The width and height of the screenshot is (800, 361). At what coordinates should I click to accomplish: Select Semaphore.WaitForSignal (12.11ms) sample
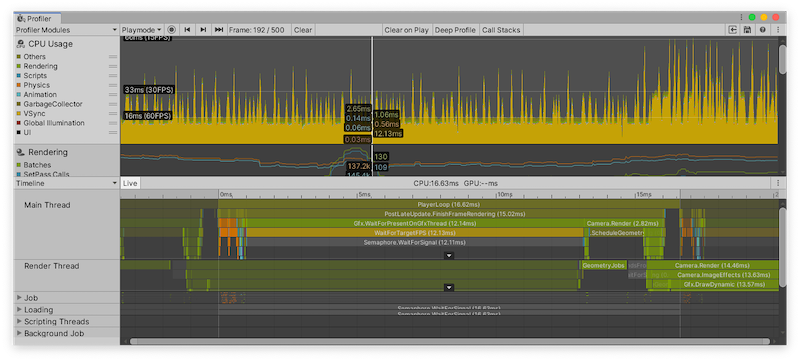click(x=415, y=242)
